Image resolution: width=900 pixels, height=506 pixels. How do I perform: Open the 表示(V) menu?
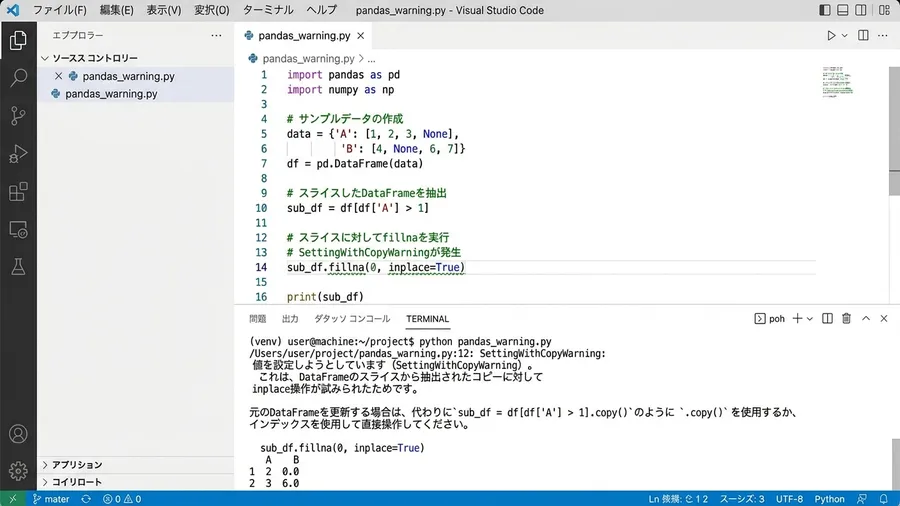tap(164, 10)
